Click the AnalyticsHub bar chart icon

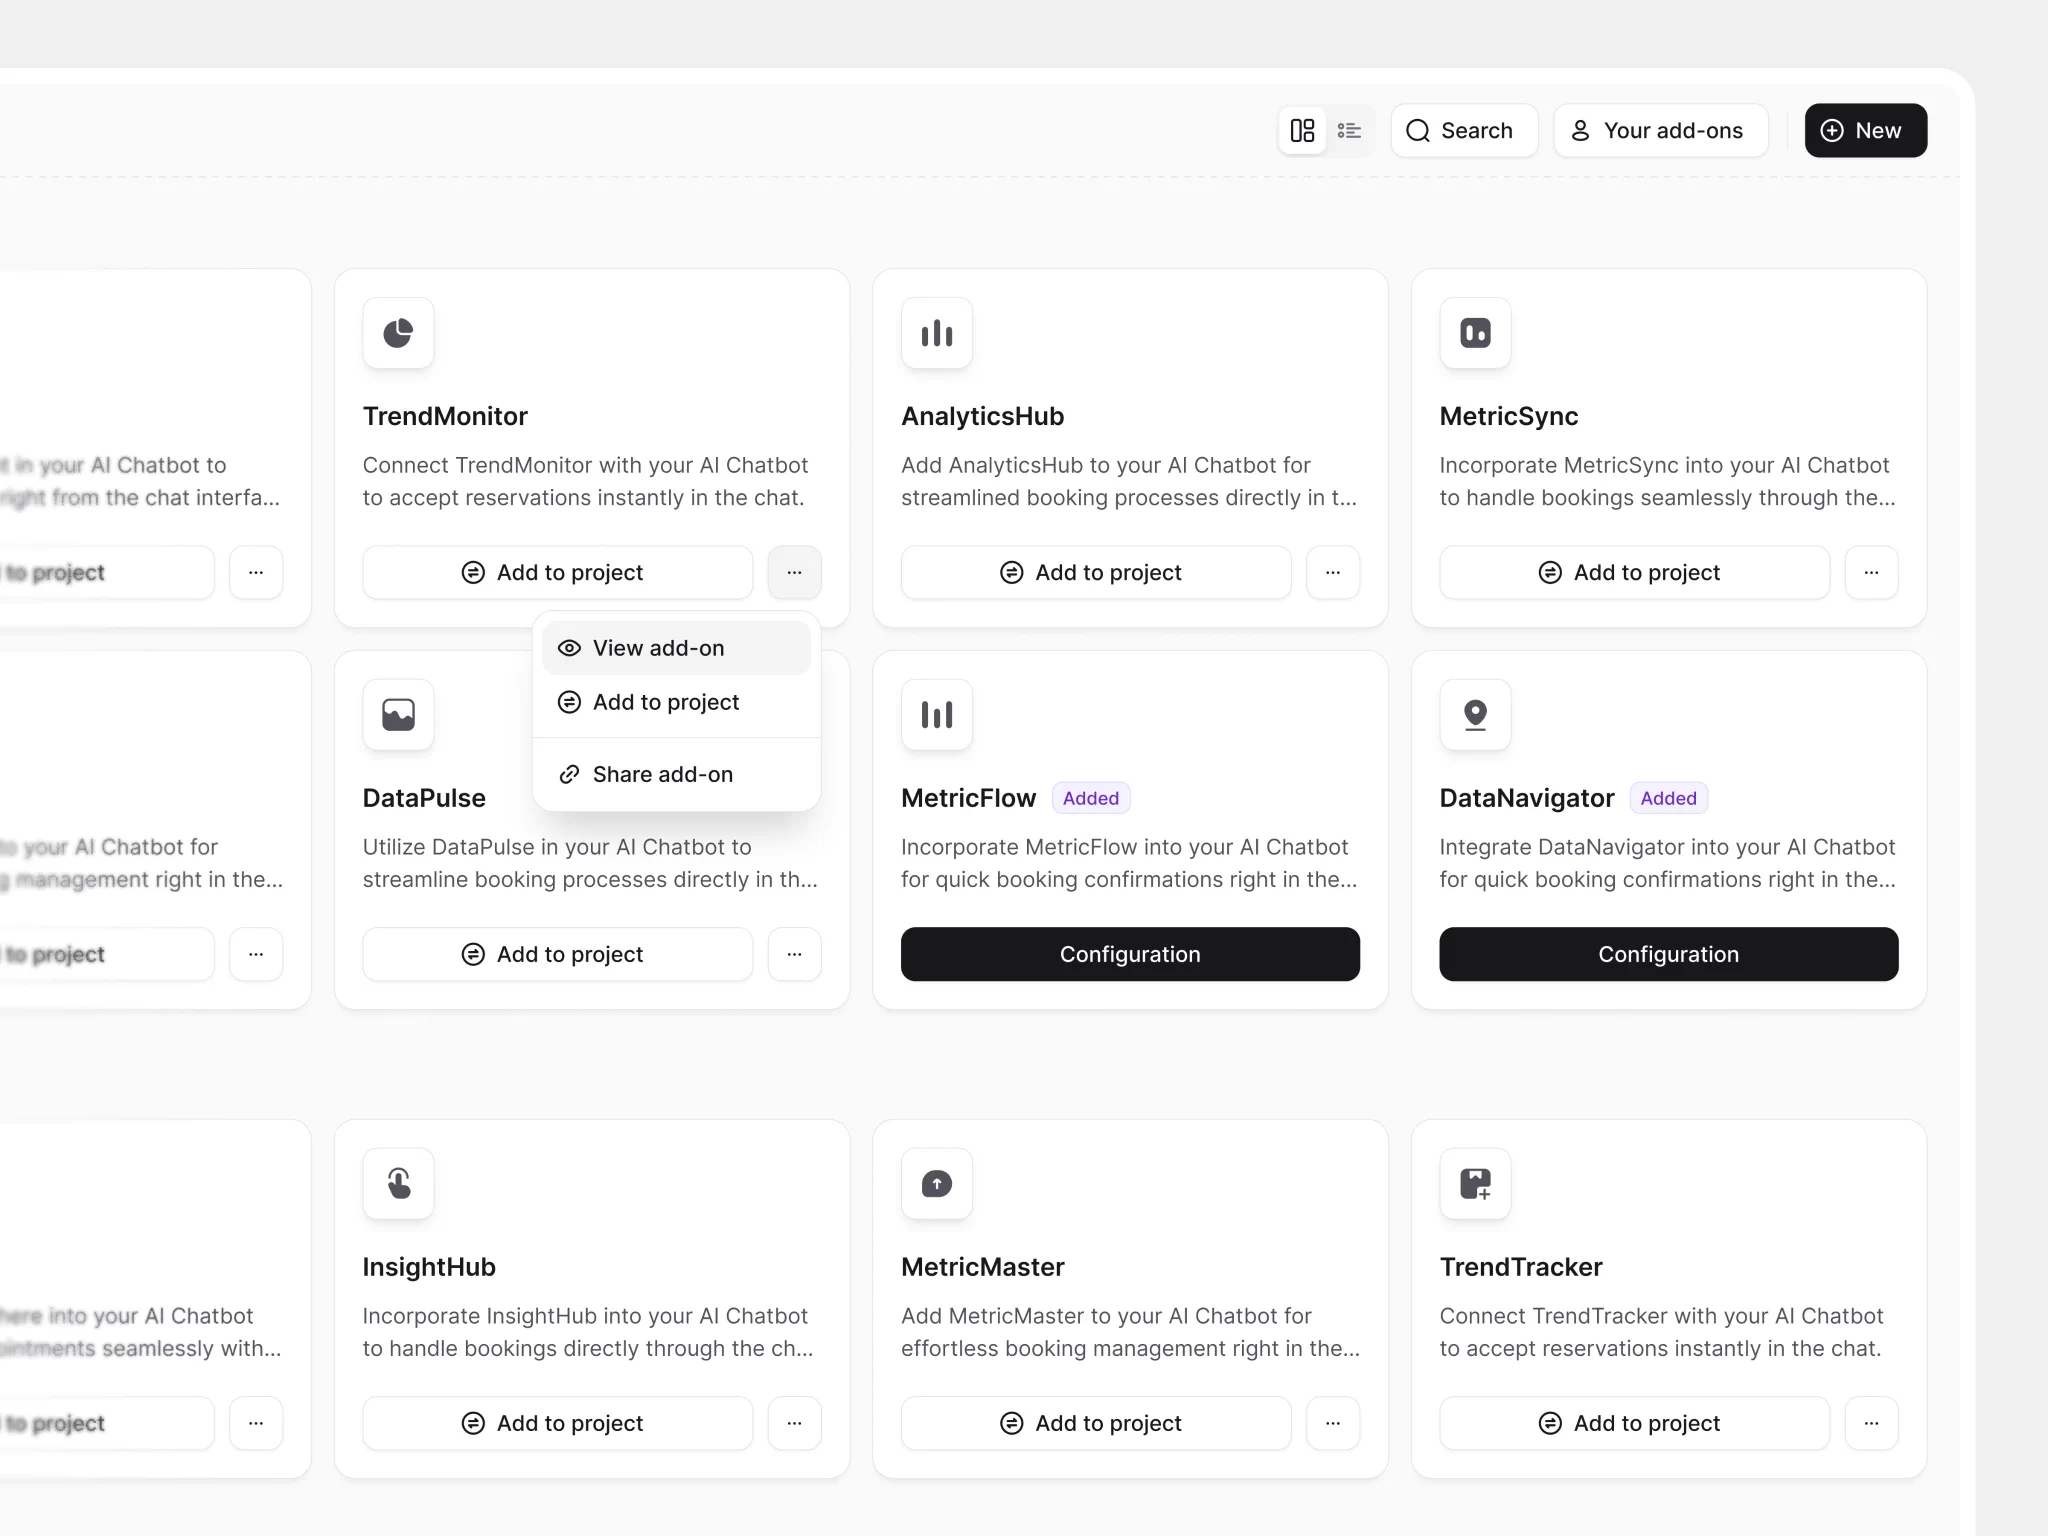coord(937,333)
